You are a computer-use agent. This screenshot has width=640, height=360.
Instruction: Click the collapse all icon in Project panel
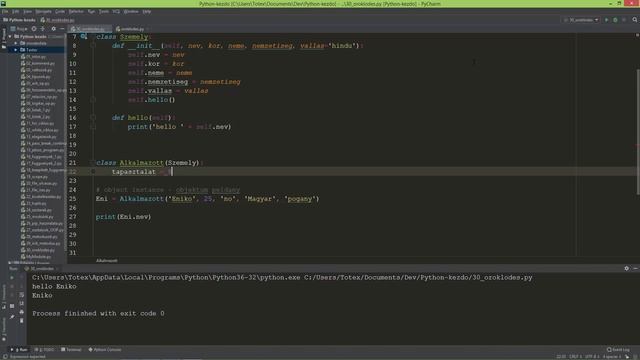(x=42, y=29)
